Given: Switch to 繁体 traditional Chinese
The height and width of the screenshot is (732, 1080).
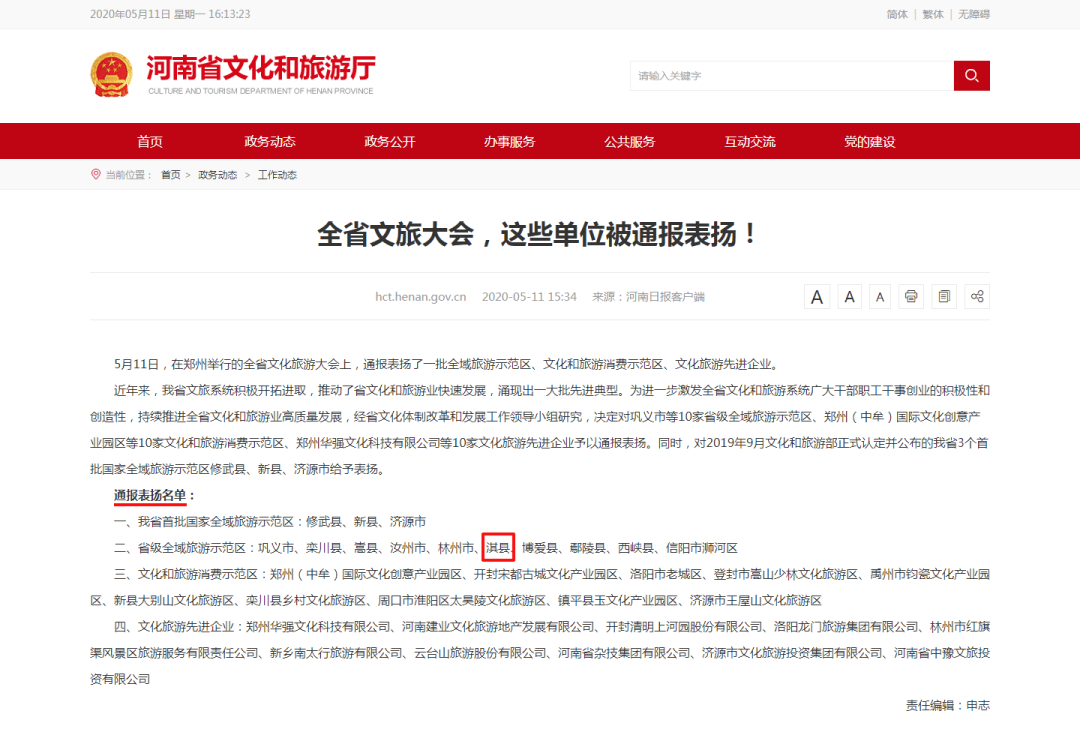Looking at the screenshot, I should tap(932, 14).
